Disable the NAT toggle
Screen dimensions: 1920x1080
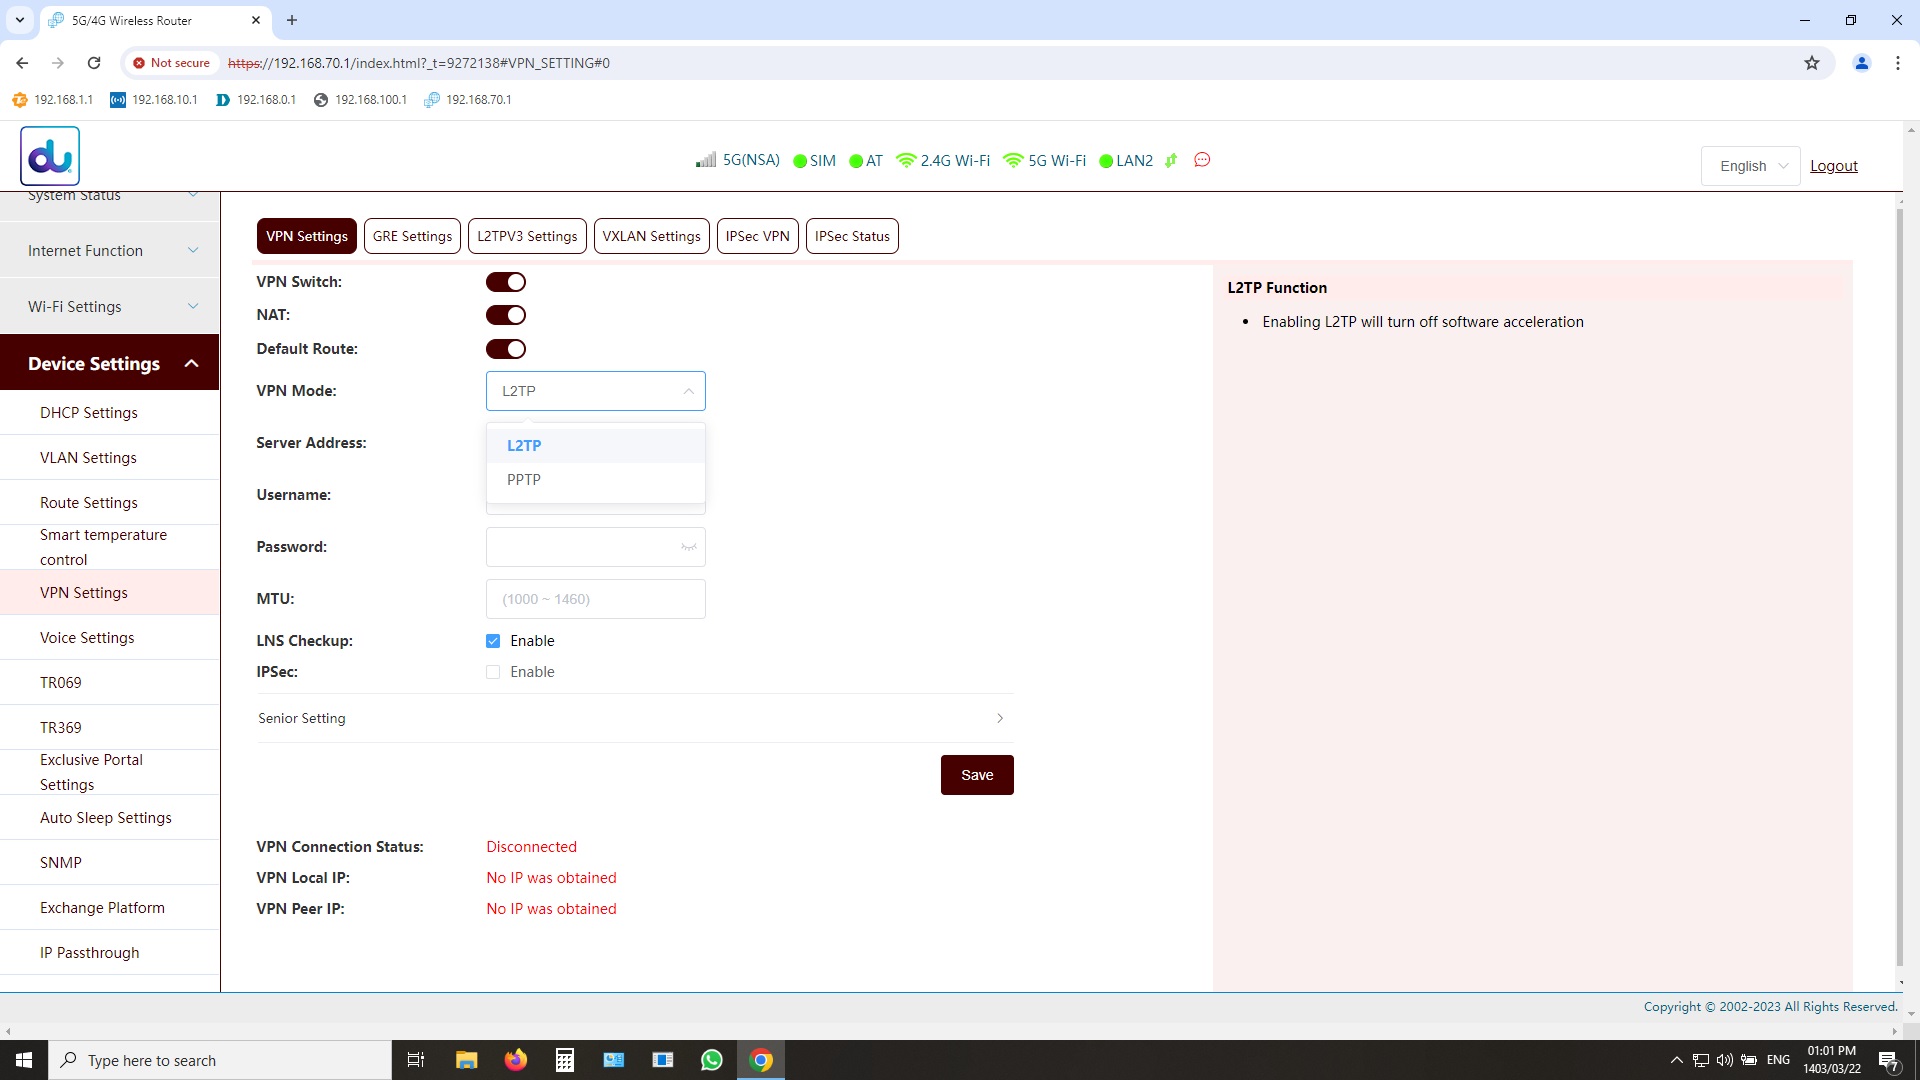[506, 315]
